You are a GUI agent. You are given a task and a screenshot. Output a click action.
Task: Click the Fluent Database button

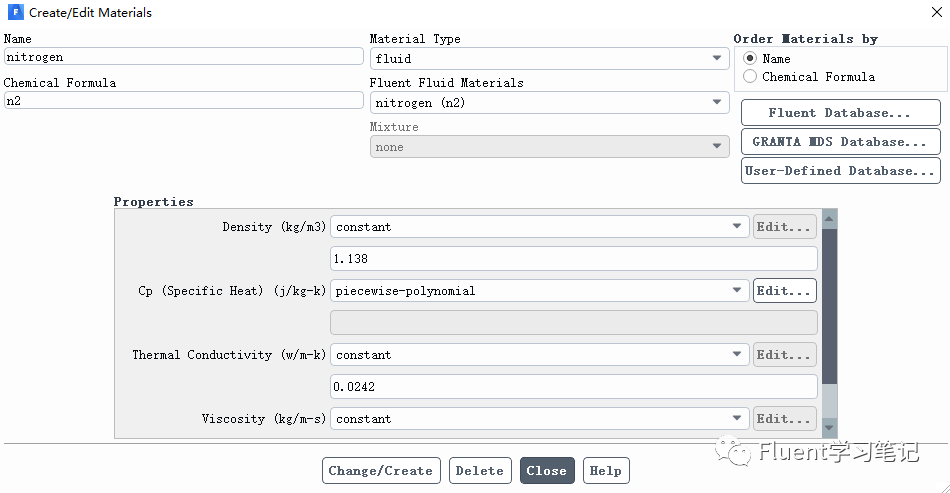click(840, 113)
